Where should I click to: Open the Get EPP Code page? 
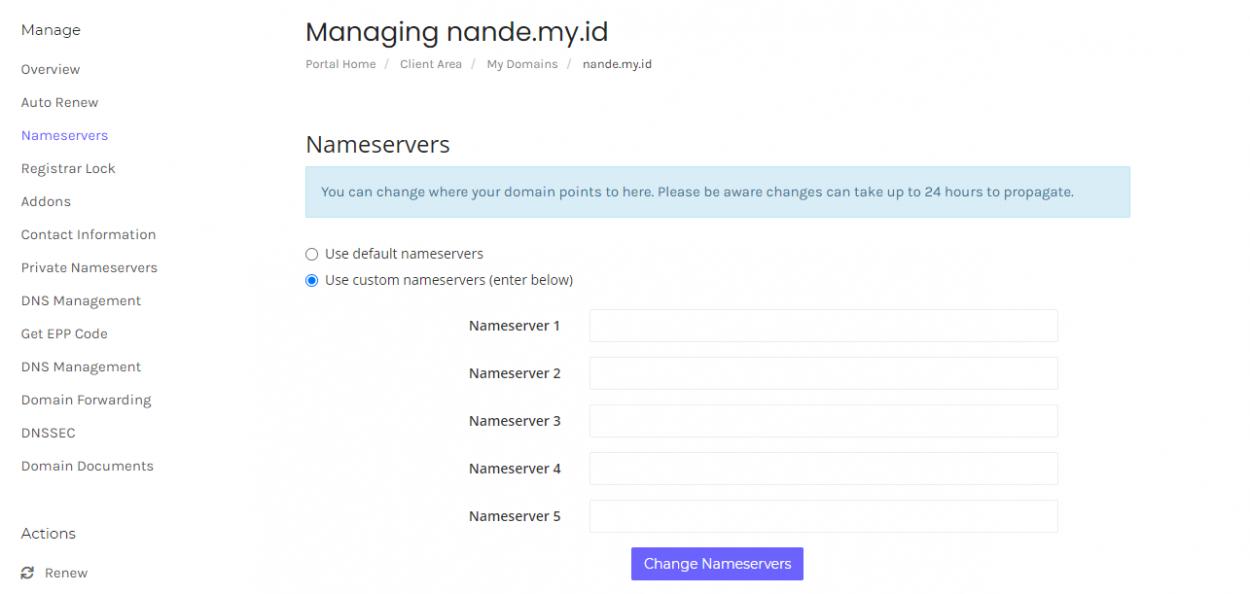coord(64,333)
